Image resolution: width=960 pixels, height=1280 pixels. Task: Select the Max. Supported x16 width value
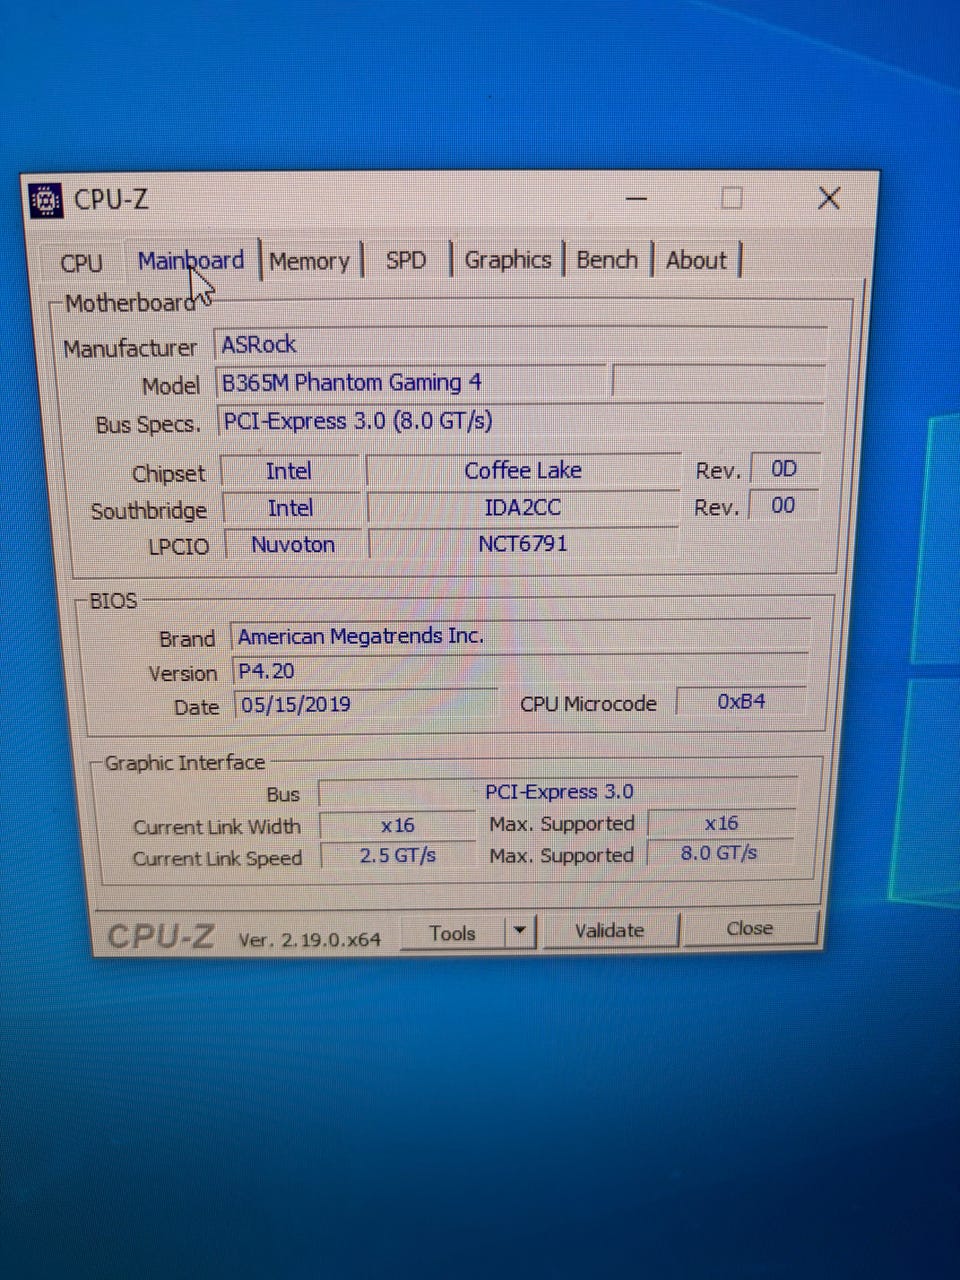[x=721, y=823]
